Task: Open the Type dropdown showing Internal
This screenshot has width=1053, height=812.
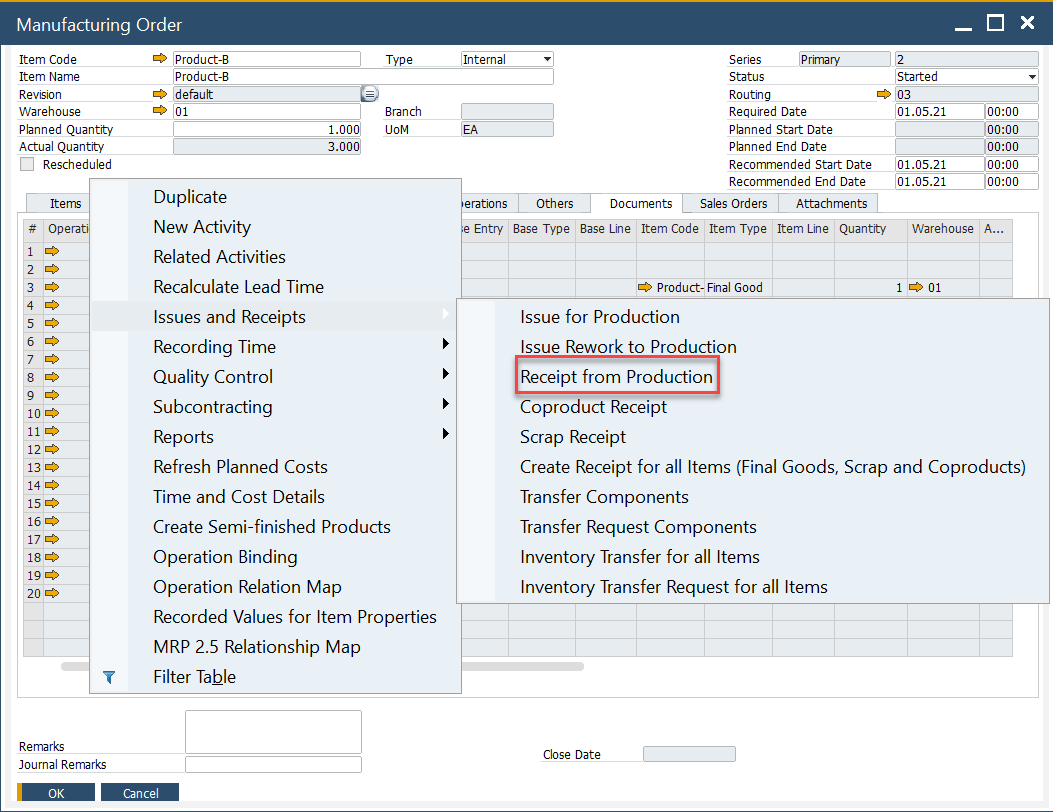Action: 548,58
